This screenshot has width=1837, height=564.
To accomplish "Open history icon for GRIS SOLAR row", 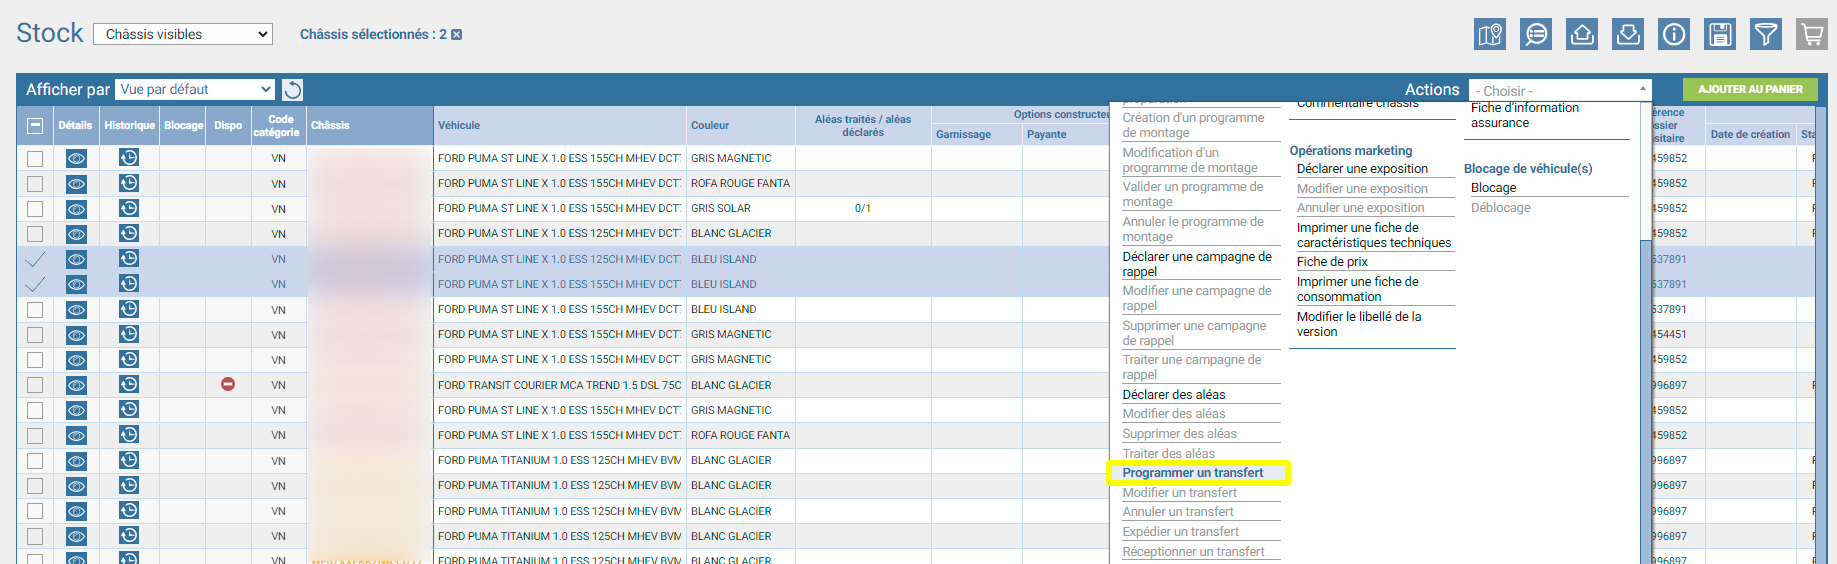I will point(129,208).
